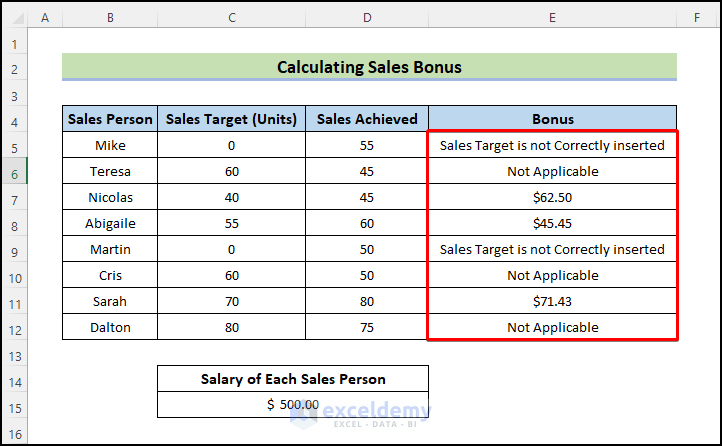Click the $500.00 salary cell

pyautogui.click(x=293, y=405)
